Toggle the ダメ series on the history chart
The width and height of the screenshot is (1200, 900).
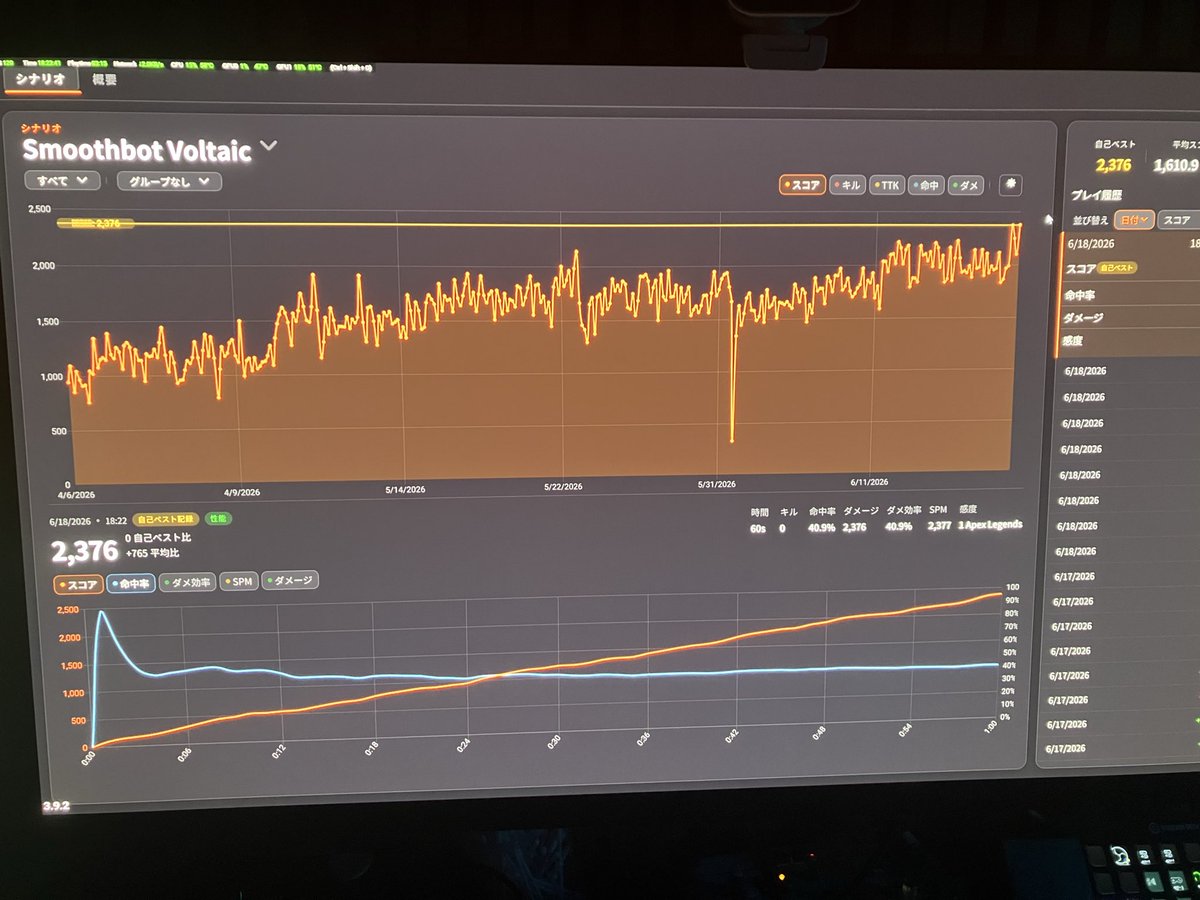(x=966, y=185)
